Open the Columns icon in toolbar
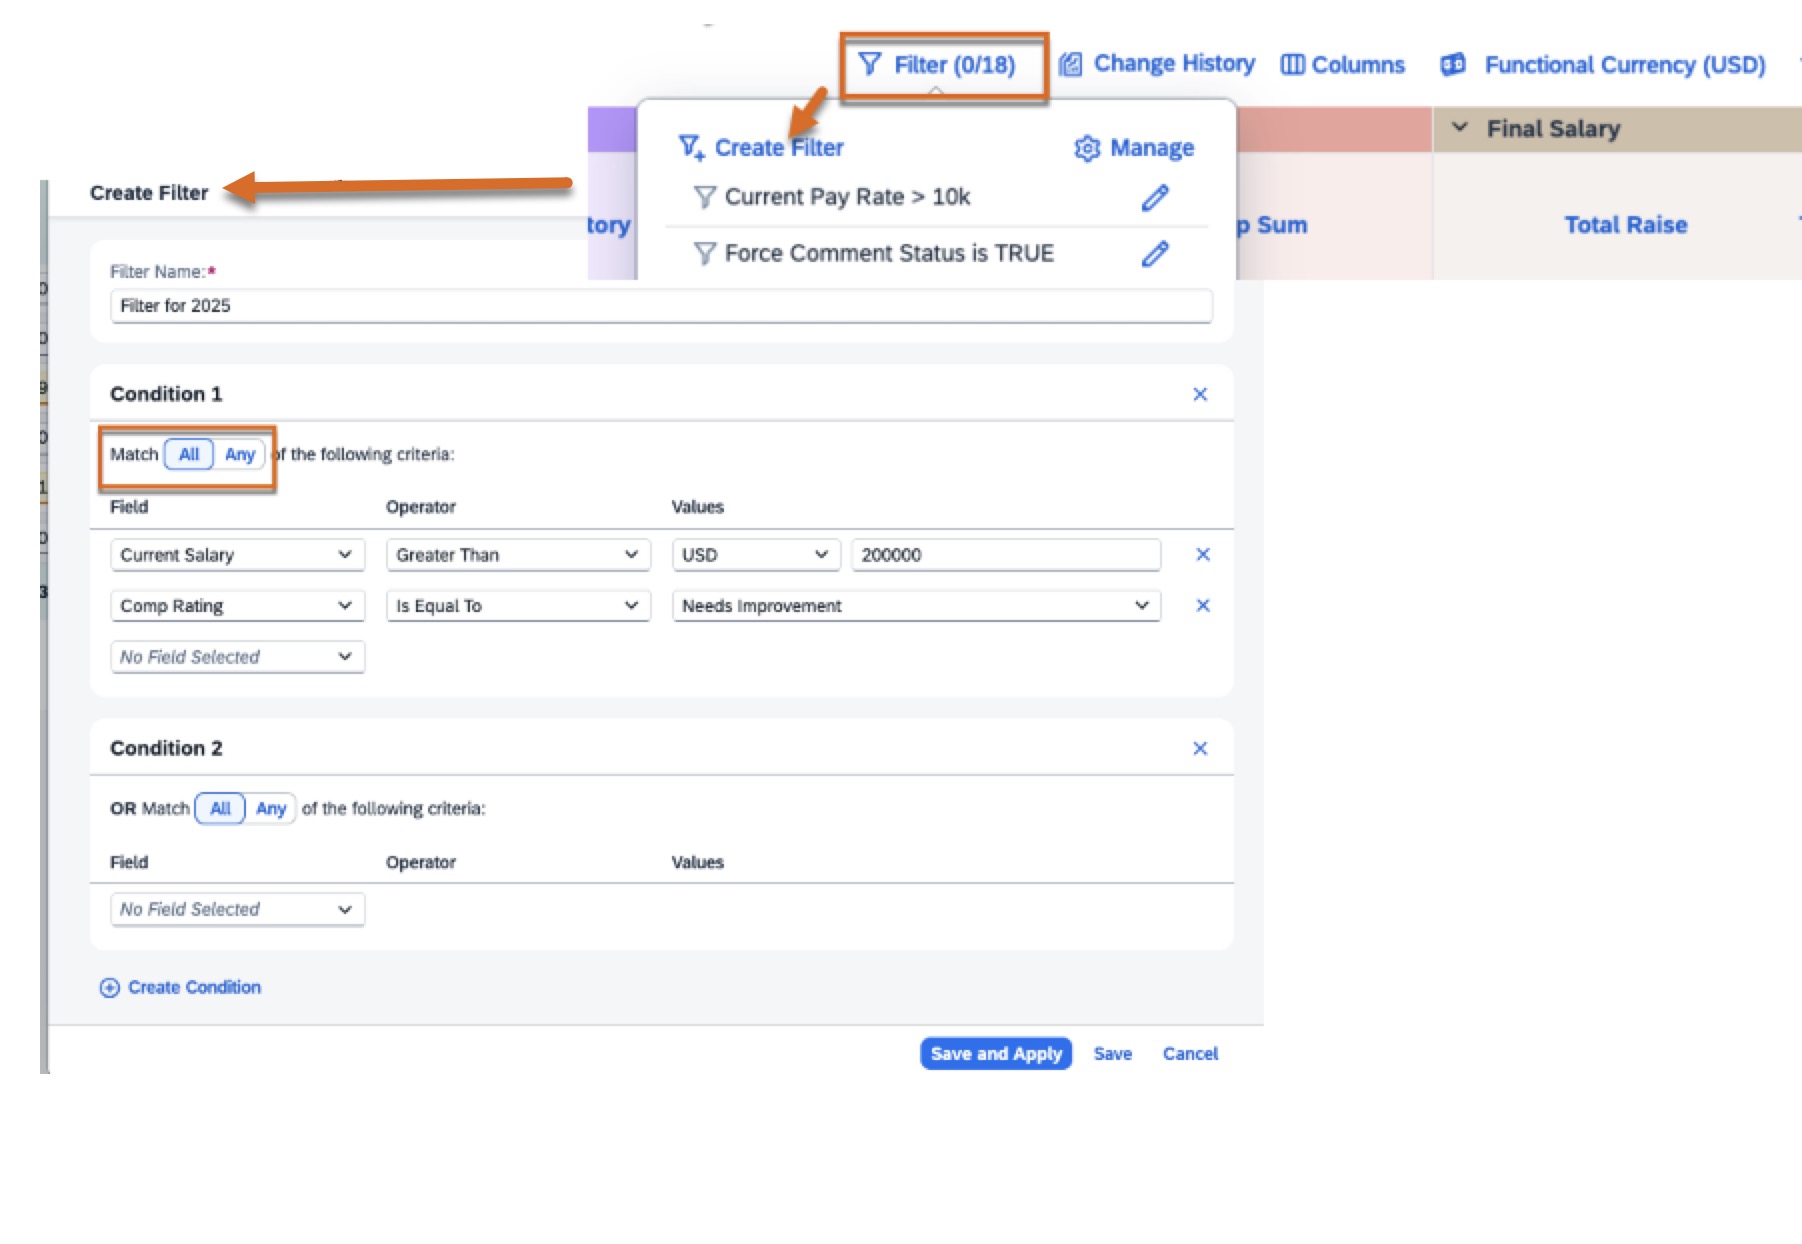The width and height of the screenshot is (1802, 1244). point(1292,65)
